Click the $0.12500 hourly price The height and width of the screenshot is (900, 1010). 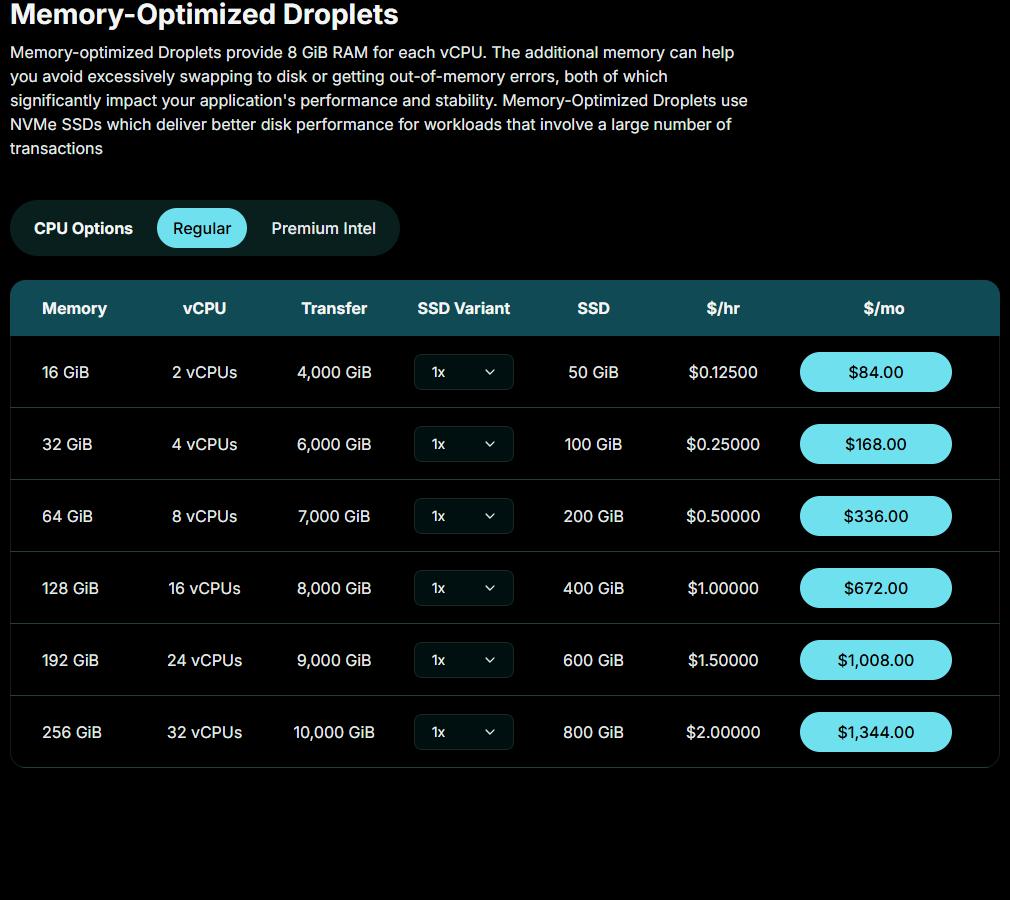pyautogui.click(x=723, y=372)
